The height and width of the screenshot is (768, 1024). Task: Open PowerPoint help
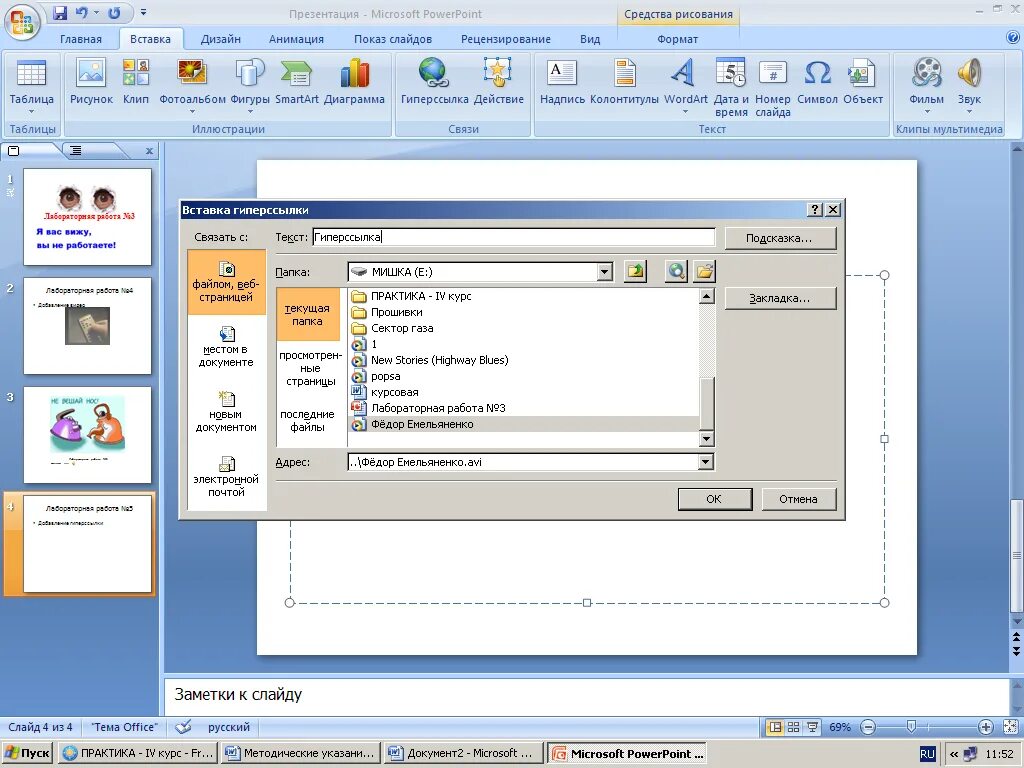coord(1012,38)
